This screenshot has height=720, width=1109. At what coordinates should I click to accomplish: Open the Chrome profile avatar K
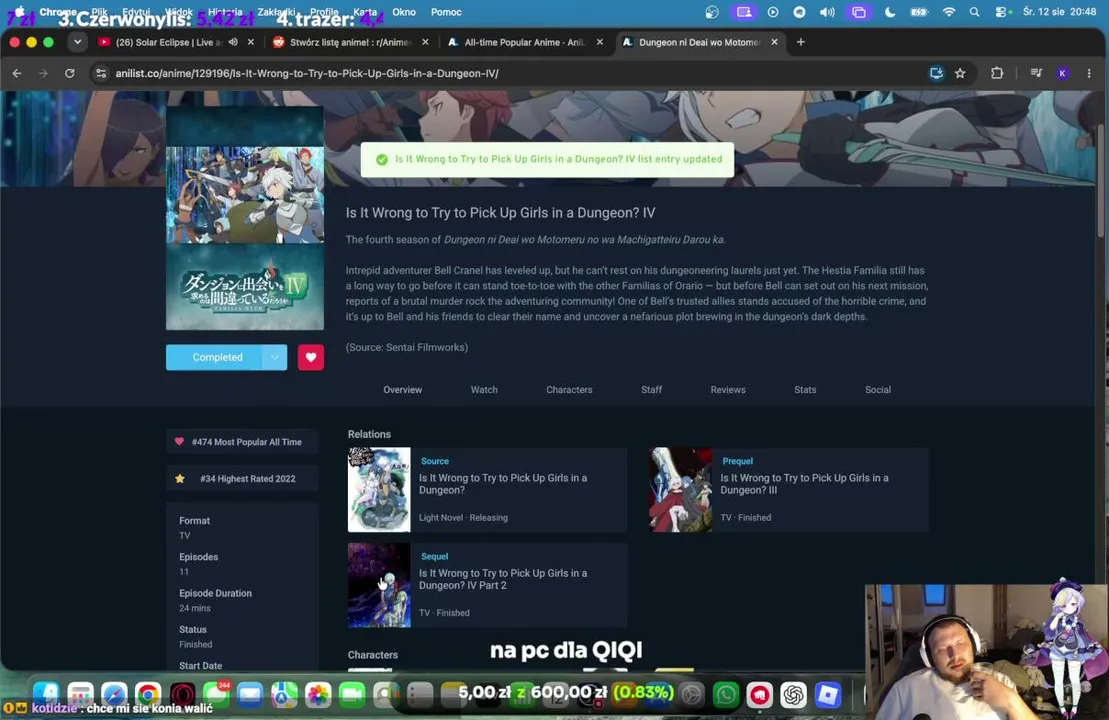pos(1062,73)
